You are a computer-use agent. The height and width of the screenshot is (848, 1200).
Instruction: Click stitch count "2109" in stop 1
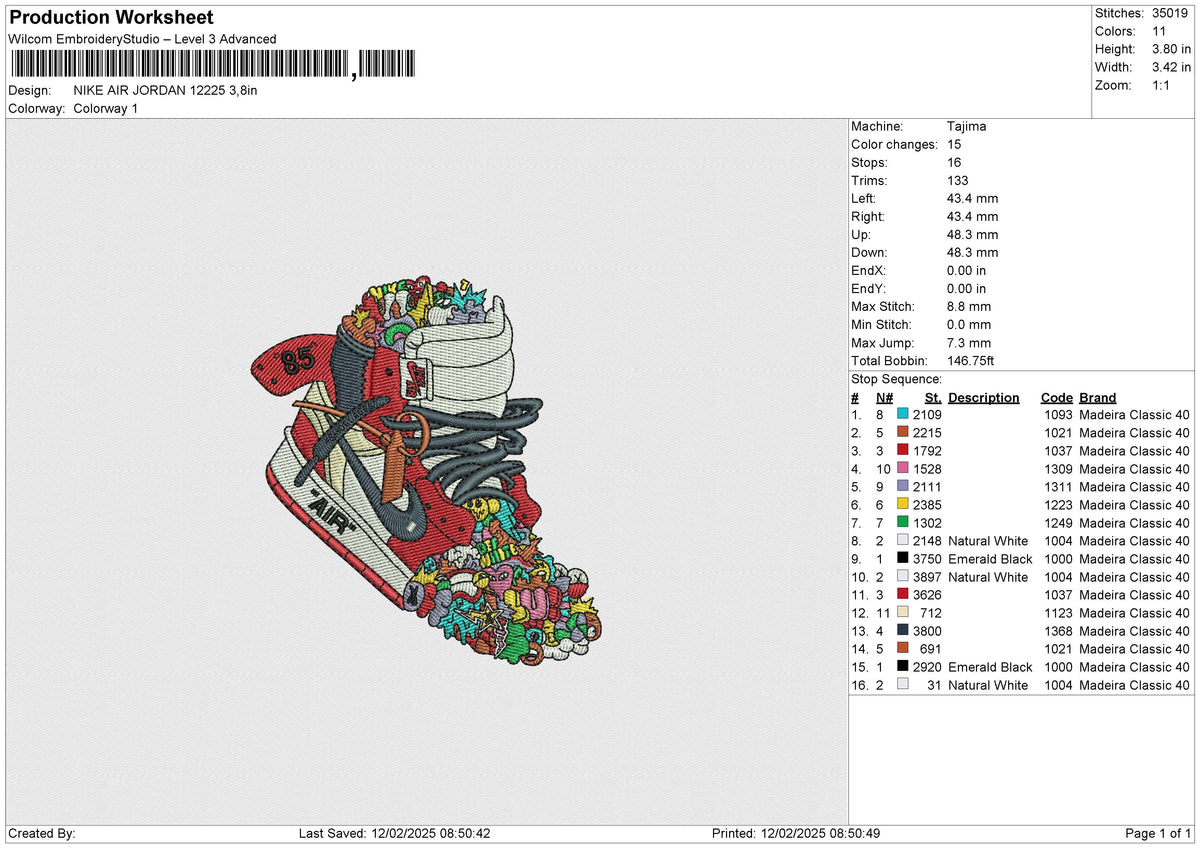coord(927,415)
